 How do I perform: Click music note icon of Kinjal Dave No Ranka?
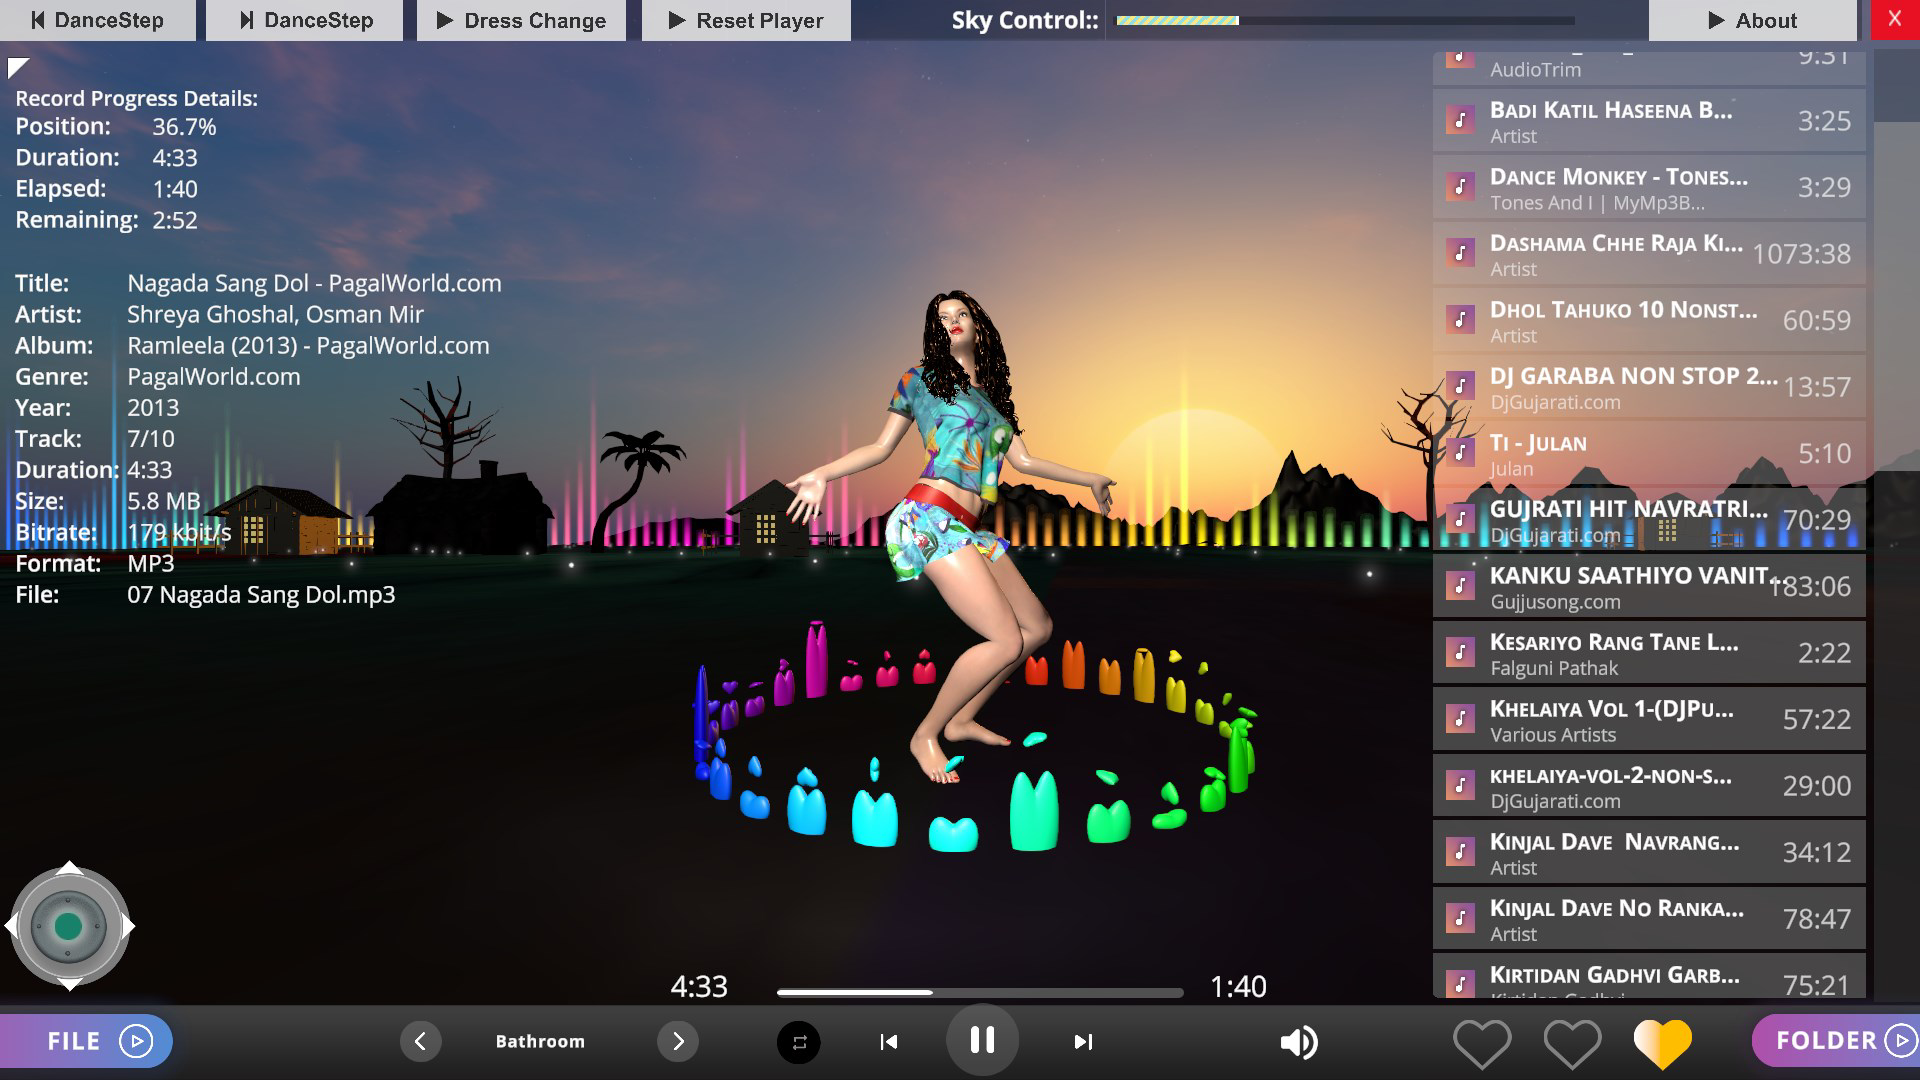point(1460,919)
